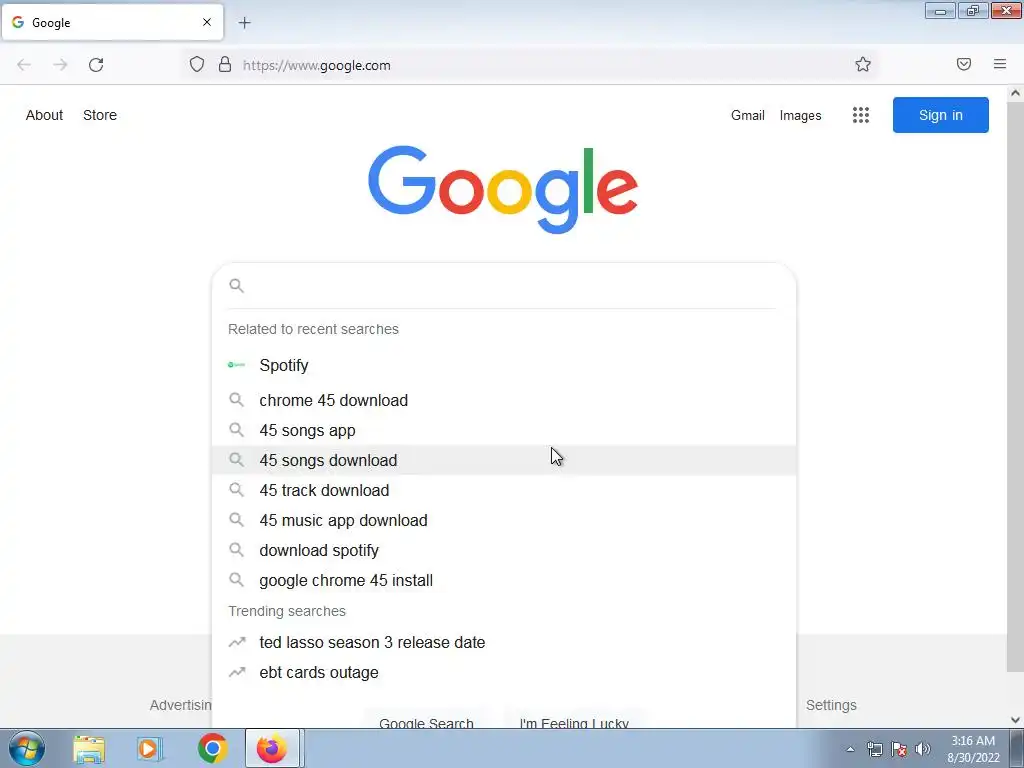This screenshot has width=1024, height=768.
Task: Select 'ted lasso season 3 release date'
Action: coord(504,643)
